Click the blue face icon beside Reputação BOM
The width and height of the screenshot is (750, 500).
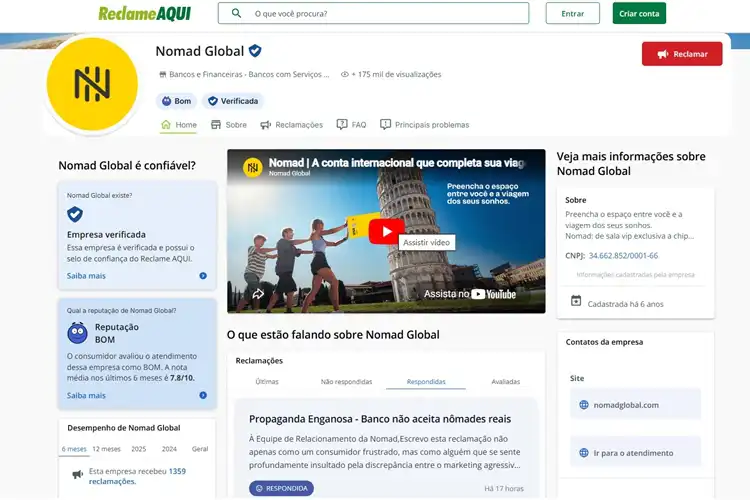point(77,333)
